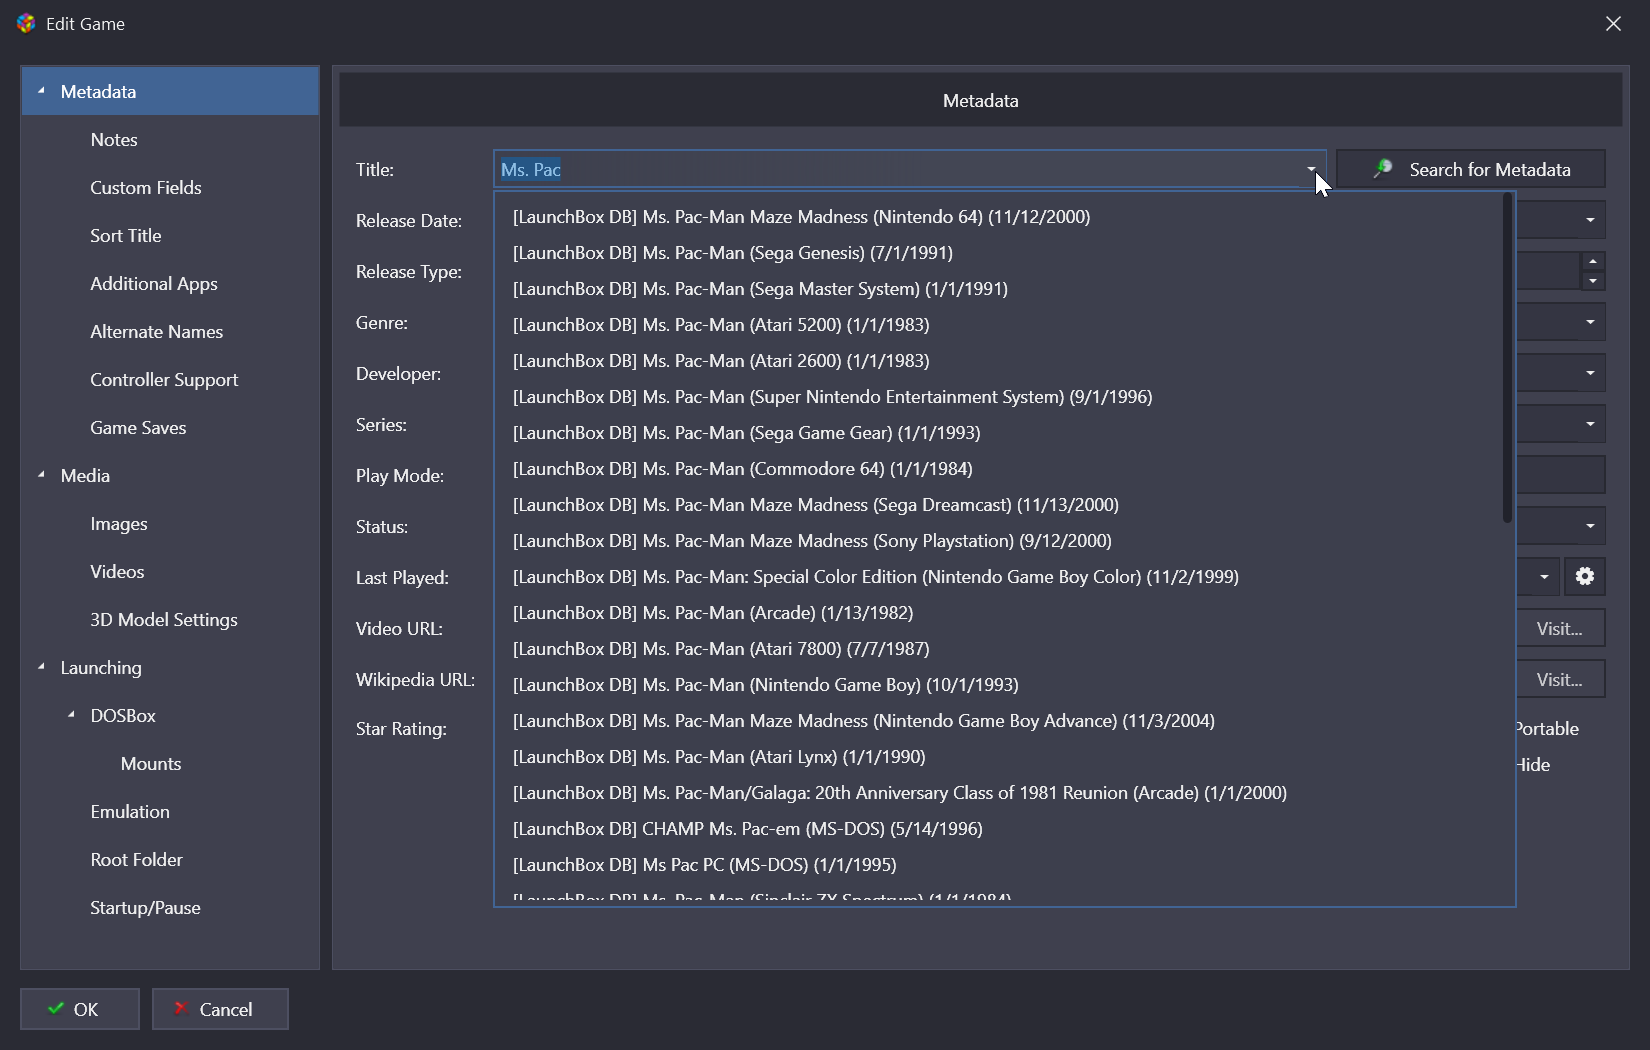Click the Search for Metadata button
Viewport: 1650px width, 1050px height.
click(x=1470, y=169)
